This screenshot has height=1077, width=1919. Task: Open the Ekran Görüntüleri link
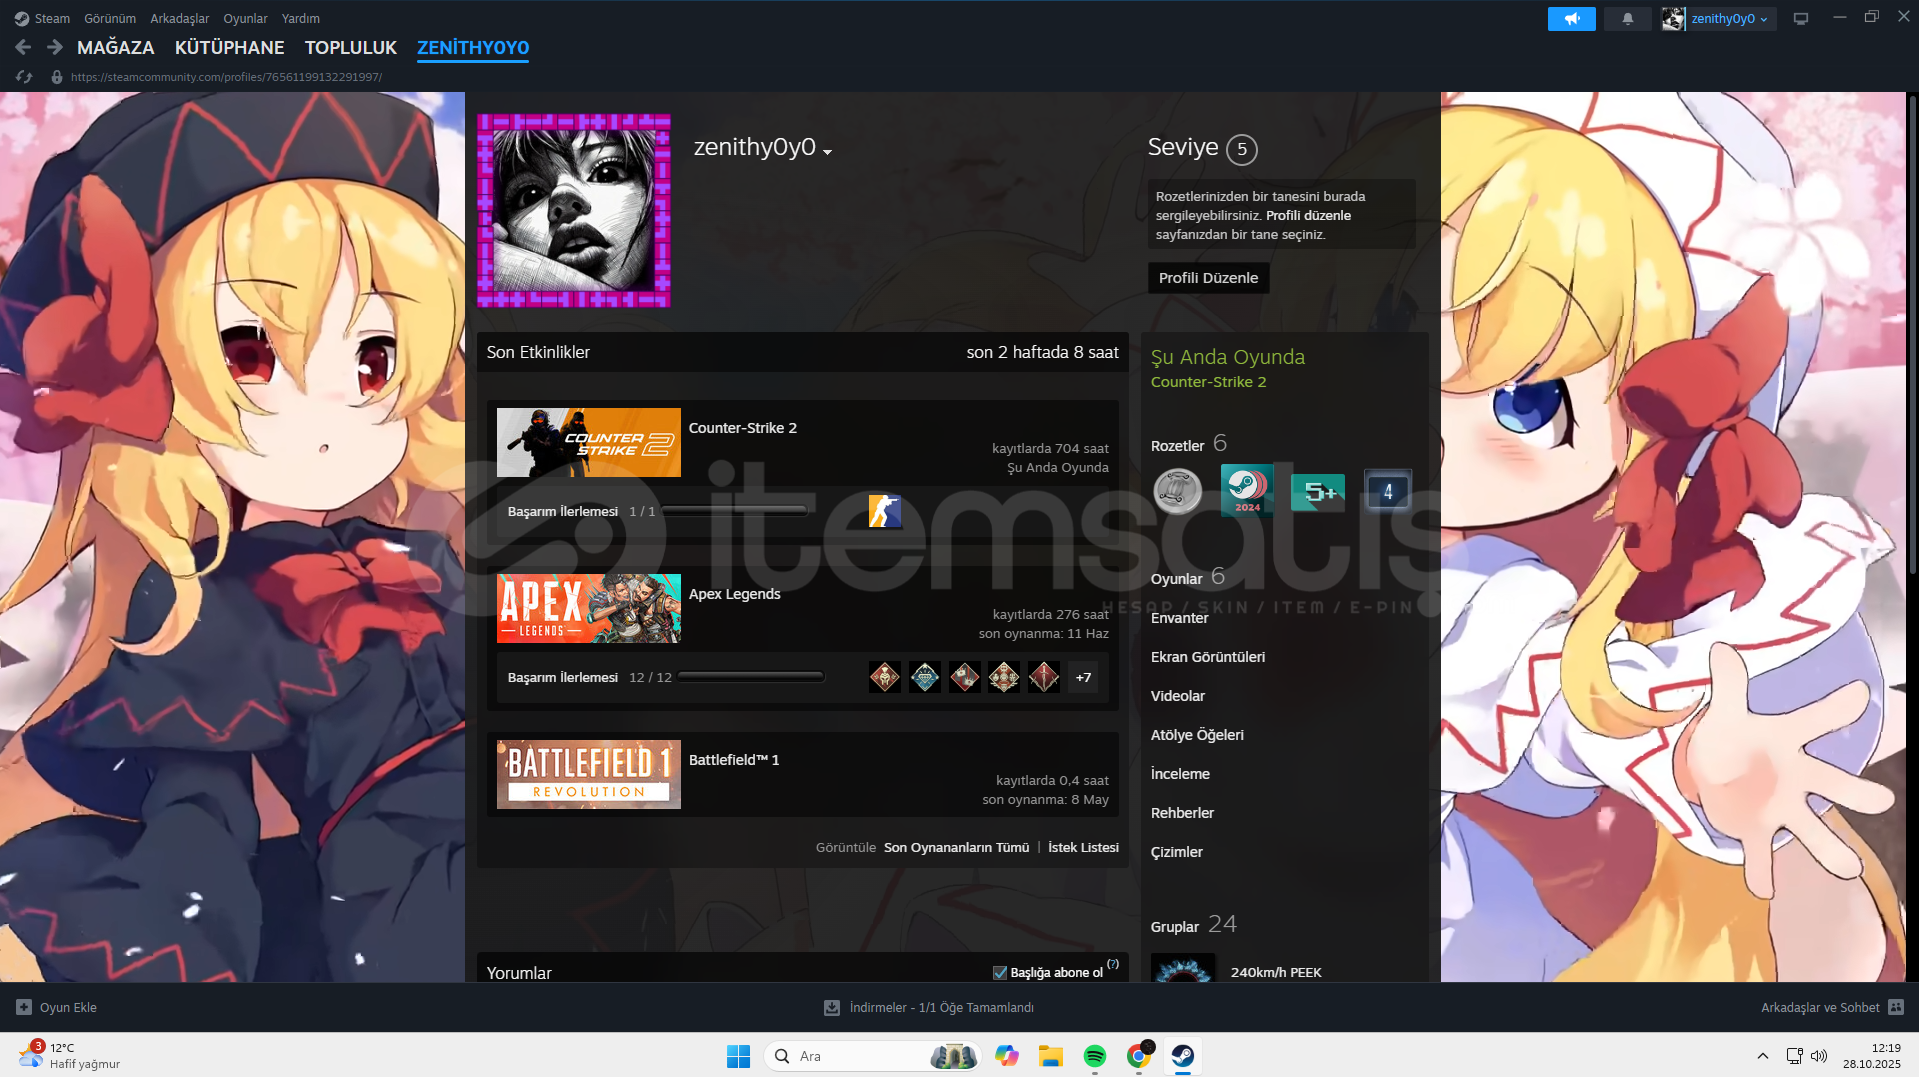click(x=1208, y=657)
